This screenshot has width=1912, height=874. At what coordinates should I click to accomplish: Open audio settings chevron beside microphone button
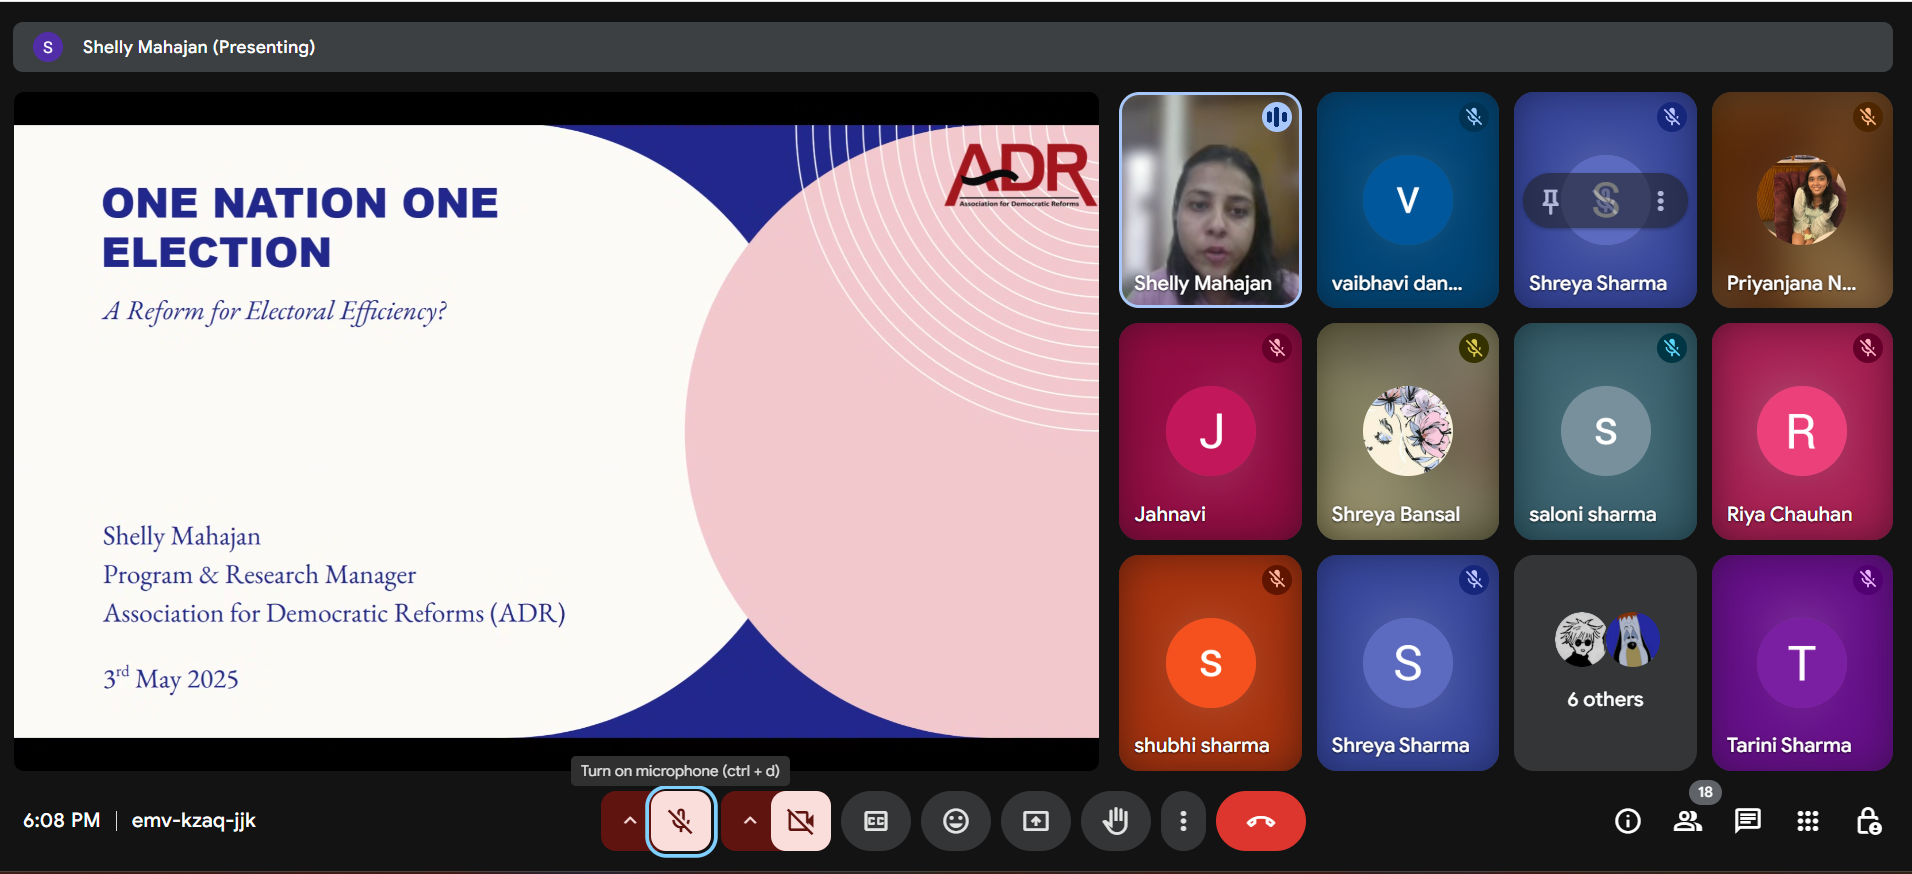(x=629, y=821)
